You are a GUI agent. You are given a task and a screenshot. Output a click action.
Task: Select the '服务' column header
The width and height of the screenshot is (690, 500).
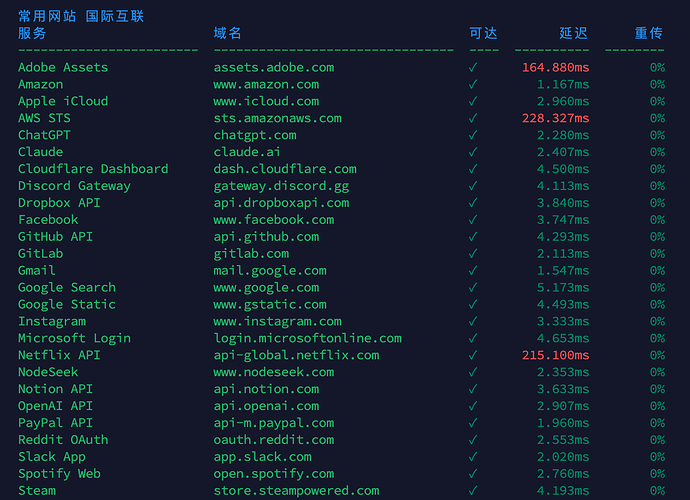32,33
